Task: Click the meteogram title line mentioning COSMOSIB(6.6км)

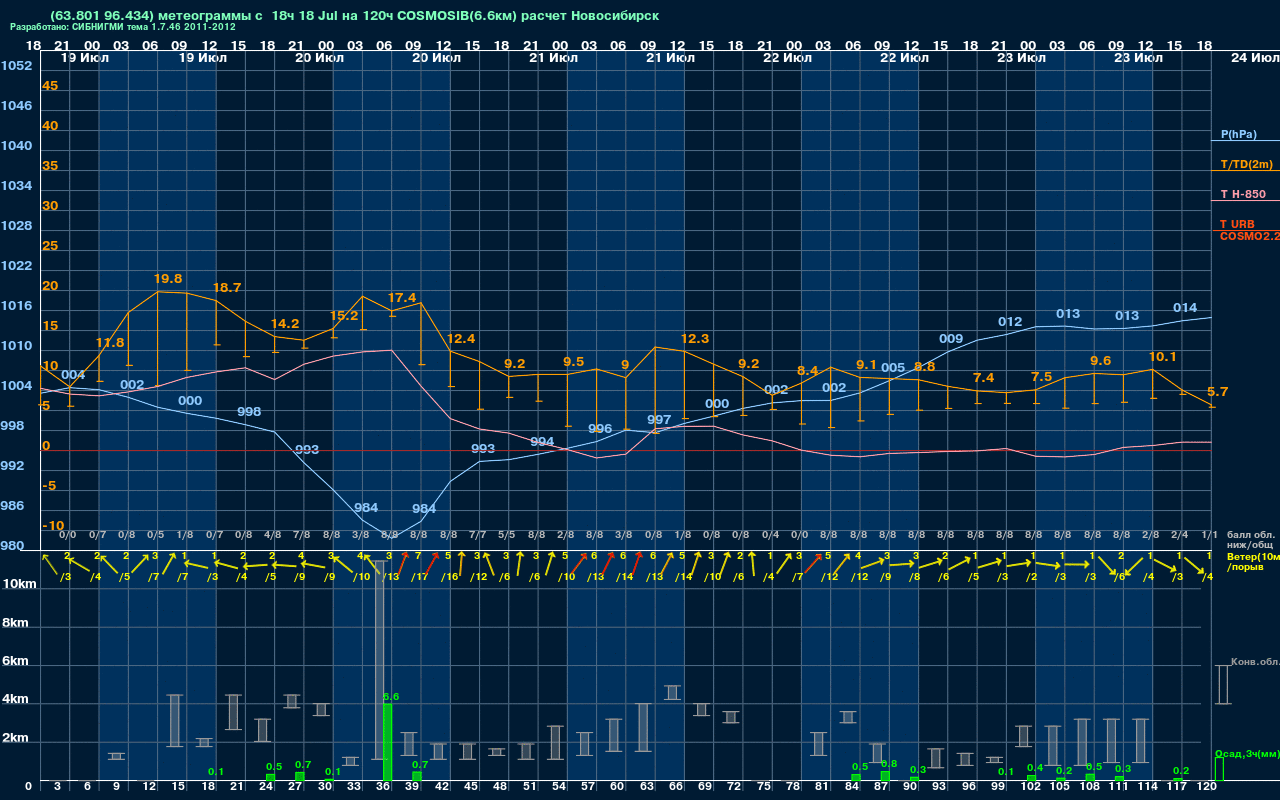Action: click(x=353, y=16)
